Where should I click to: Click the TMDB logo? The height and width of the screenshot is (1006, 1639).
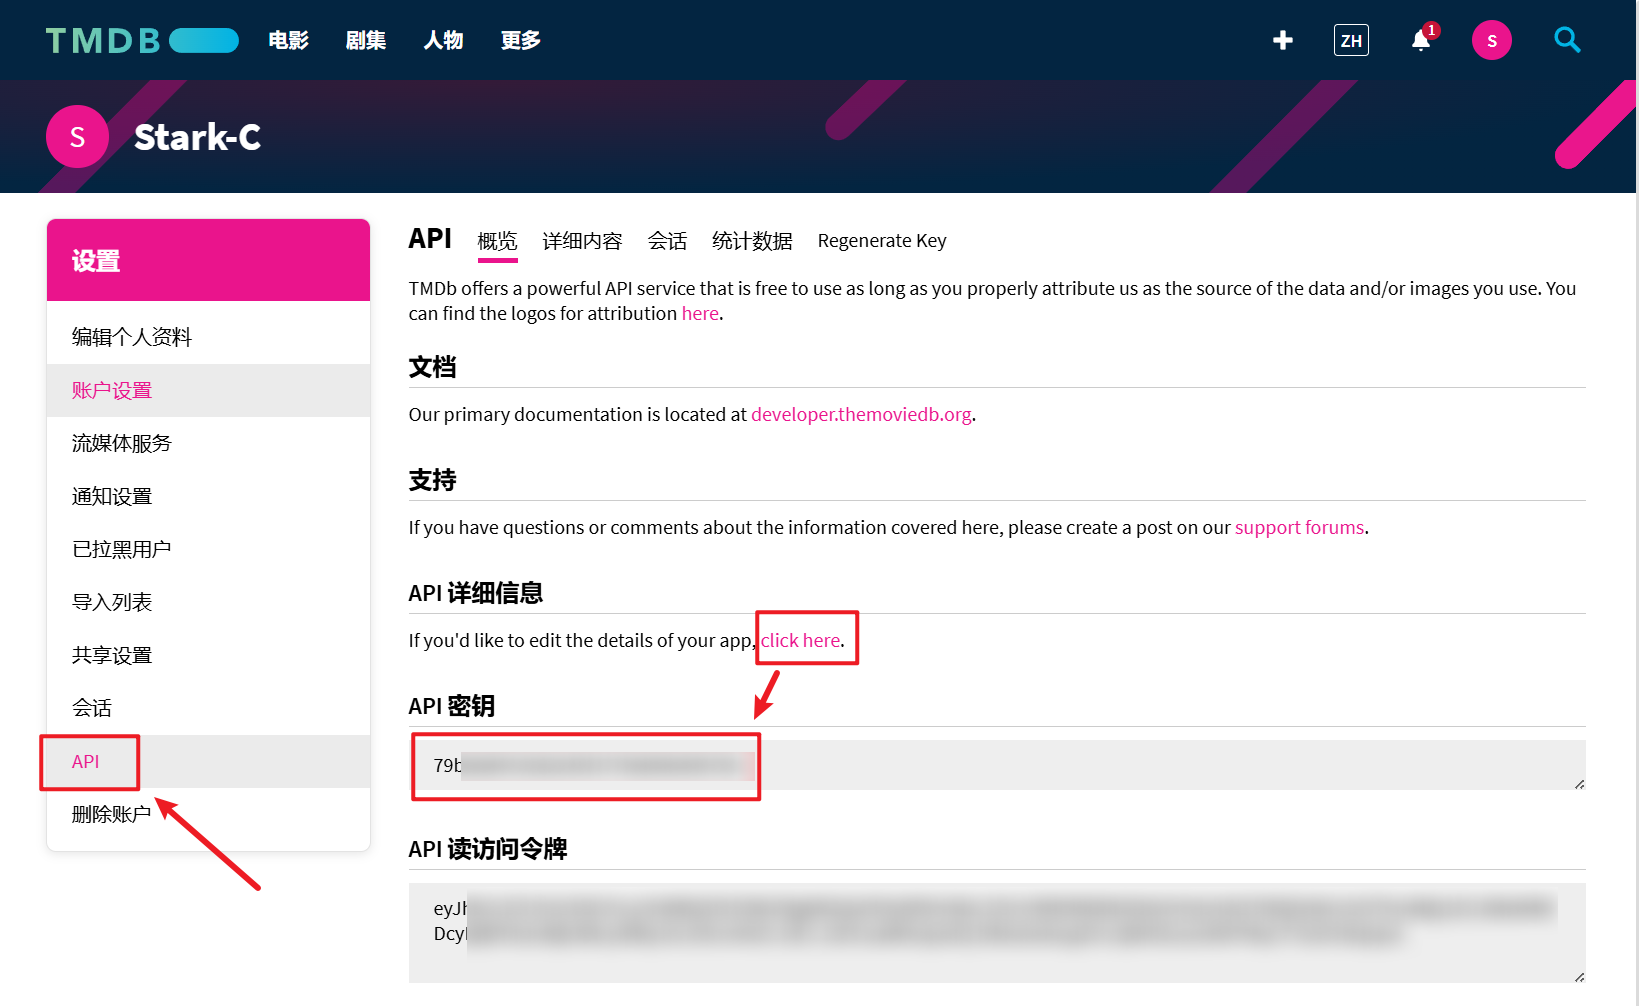142,40
